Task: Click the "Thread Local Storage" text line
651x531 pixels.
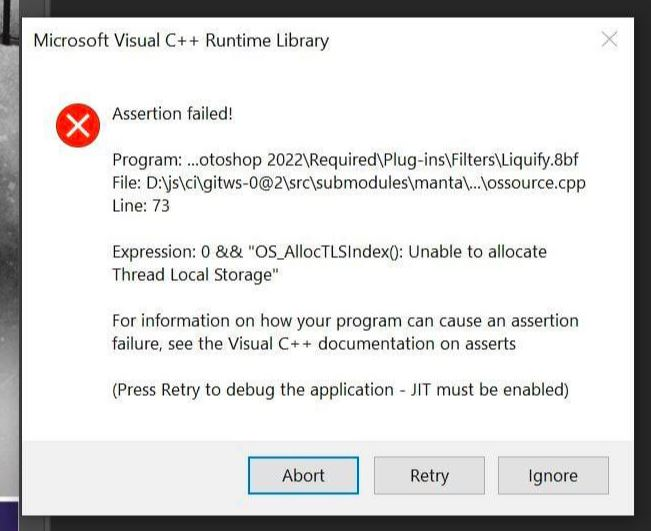Action: (x=194, y=275)
